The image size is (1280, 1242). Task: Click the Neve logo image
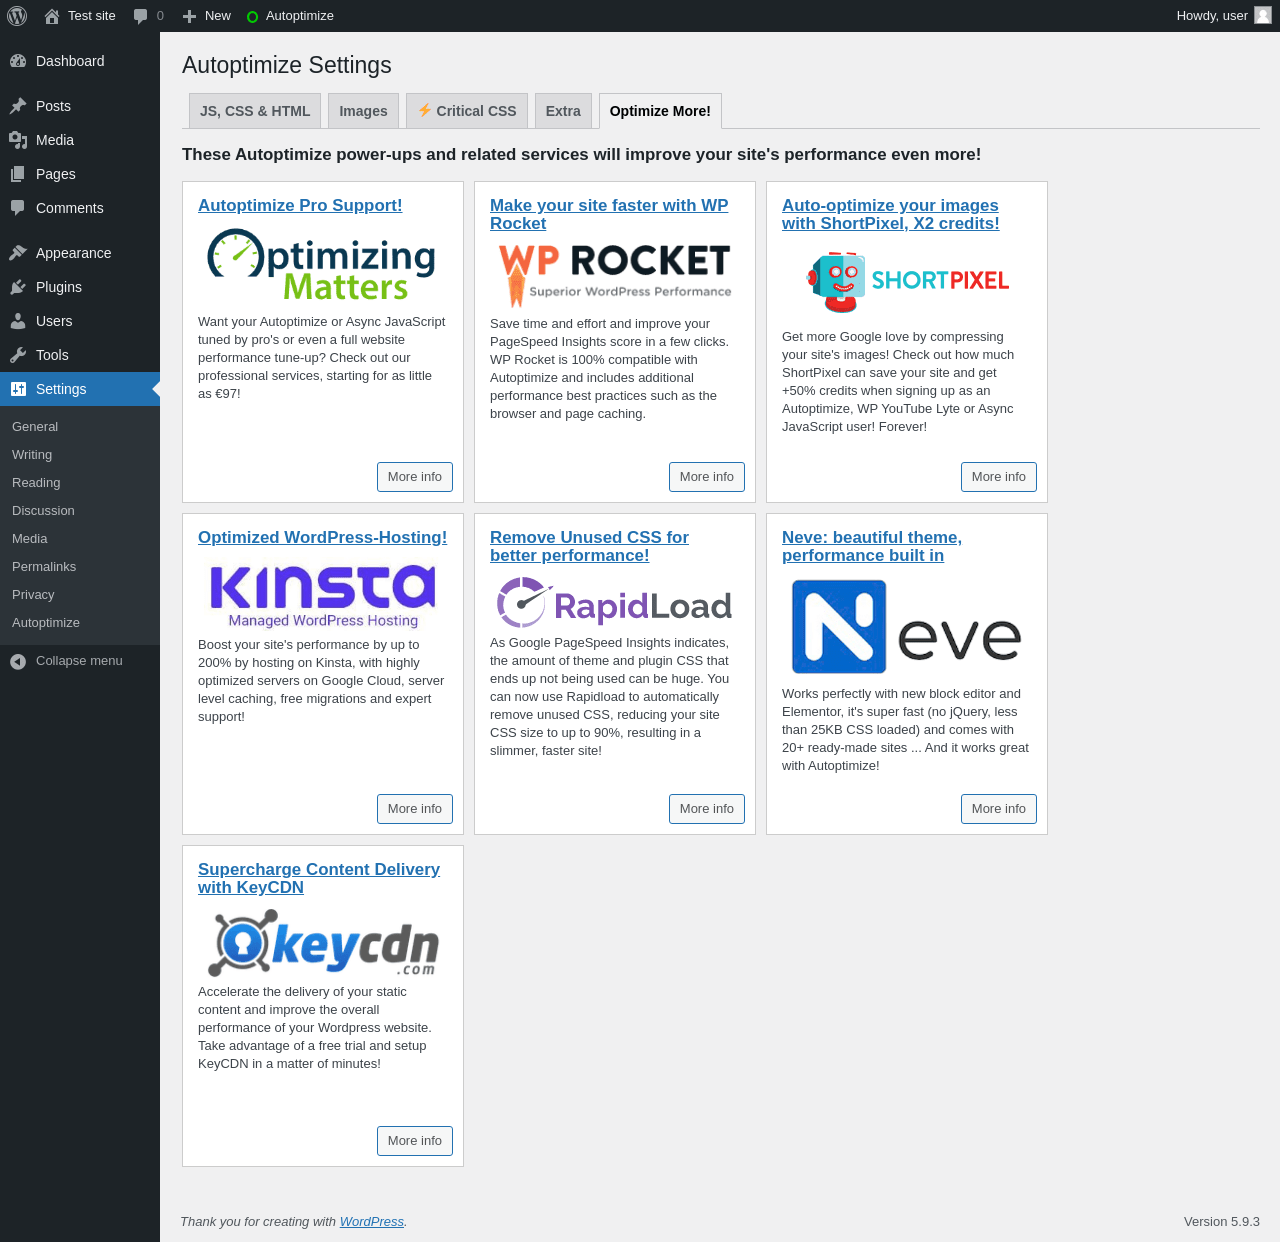click(906, 627)
